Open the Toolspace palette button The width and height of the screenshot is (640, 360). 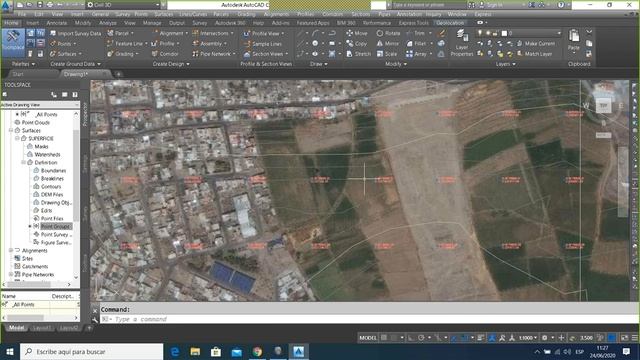tap(13, 42)
